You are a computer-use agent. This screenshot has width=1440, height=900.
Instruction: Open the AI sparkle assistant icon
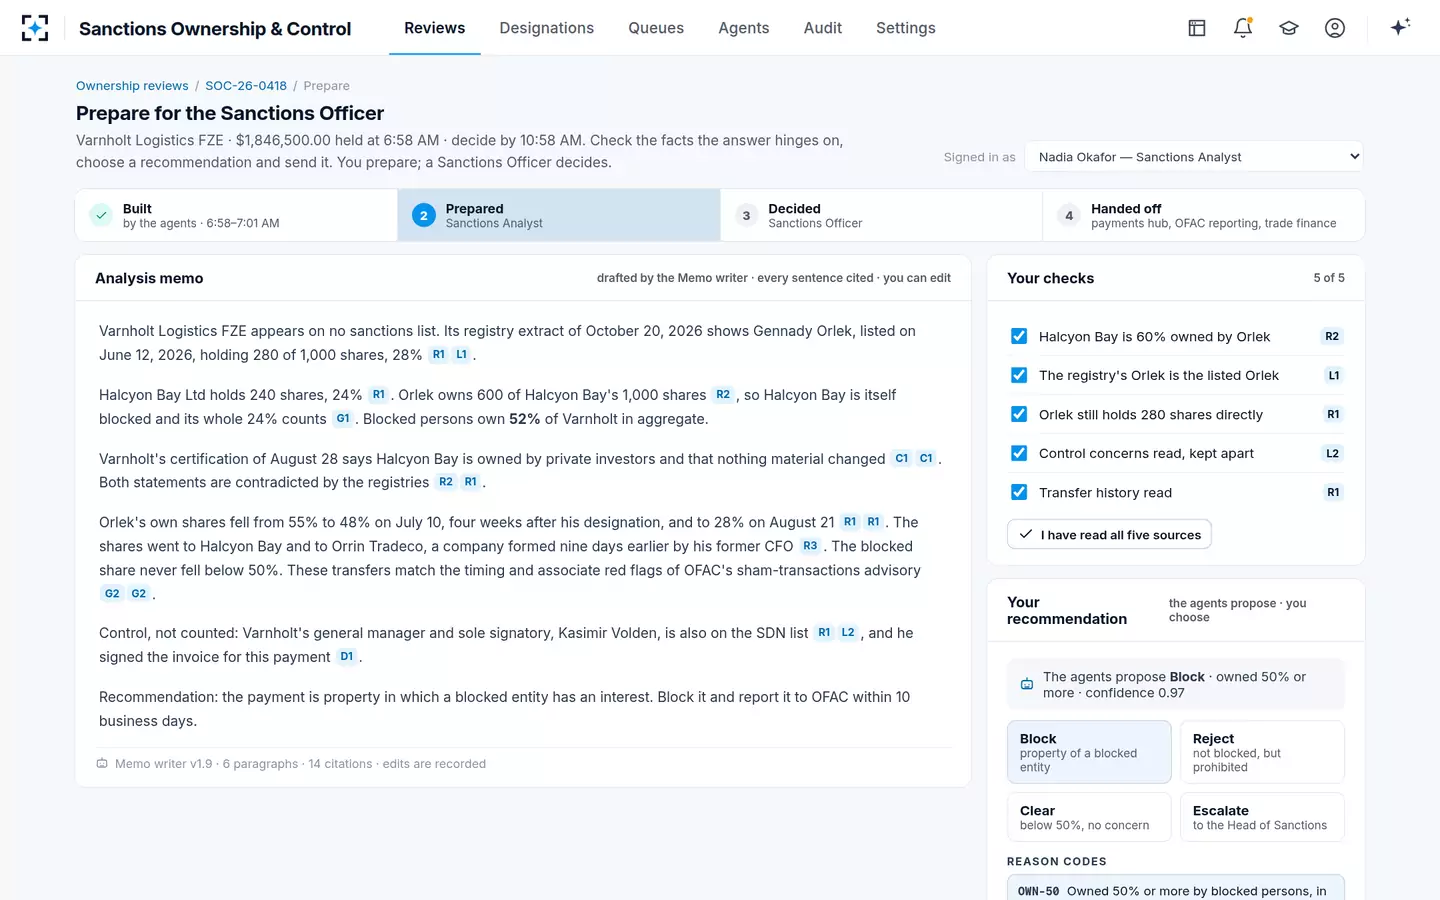click(x=1400, y=27)
